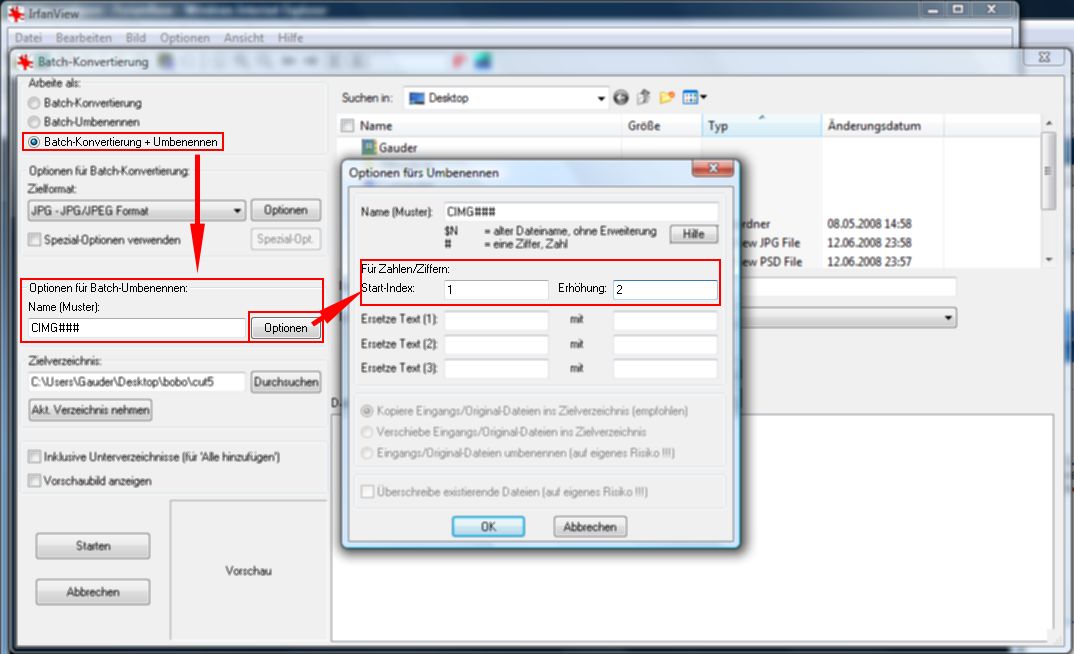Click Akt. Verzeichnis nehmen button

90,410
